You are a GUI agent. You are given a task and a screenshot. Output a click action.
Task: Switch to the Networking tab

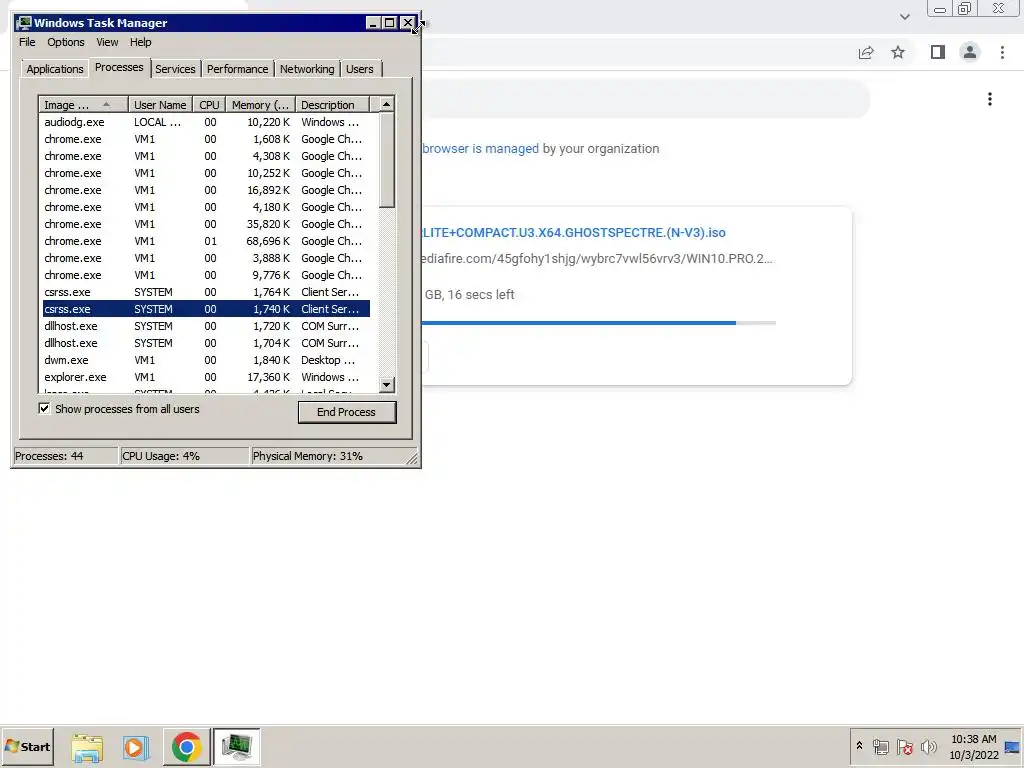click(x=307, y=69)
